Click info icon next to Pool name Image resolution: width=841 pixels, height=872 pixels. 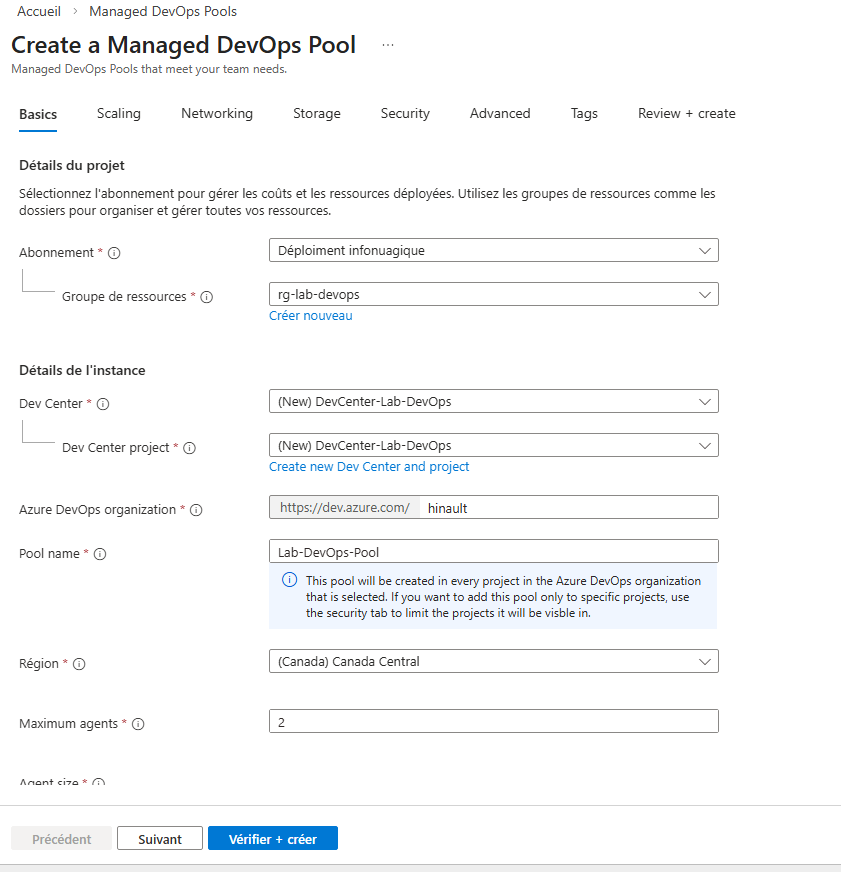point(100,554)
